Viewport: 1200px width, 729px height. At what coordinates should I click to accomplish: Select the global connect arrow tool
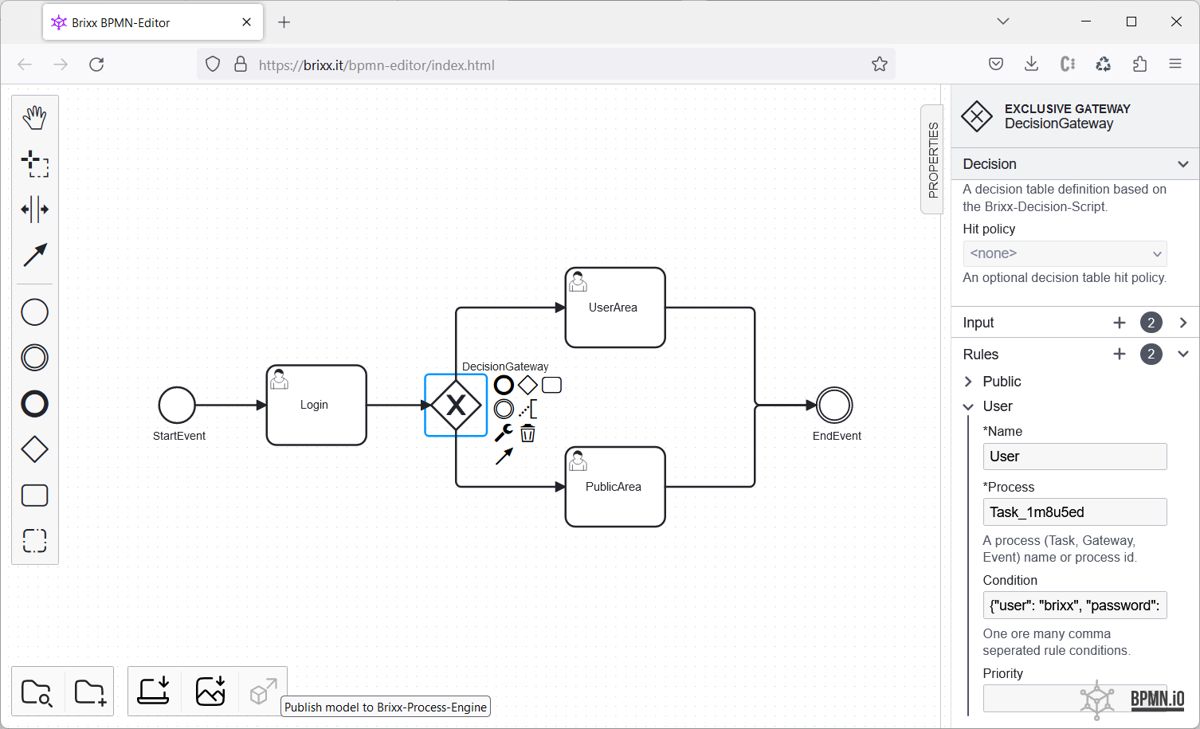(x=35, y=256)
